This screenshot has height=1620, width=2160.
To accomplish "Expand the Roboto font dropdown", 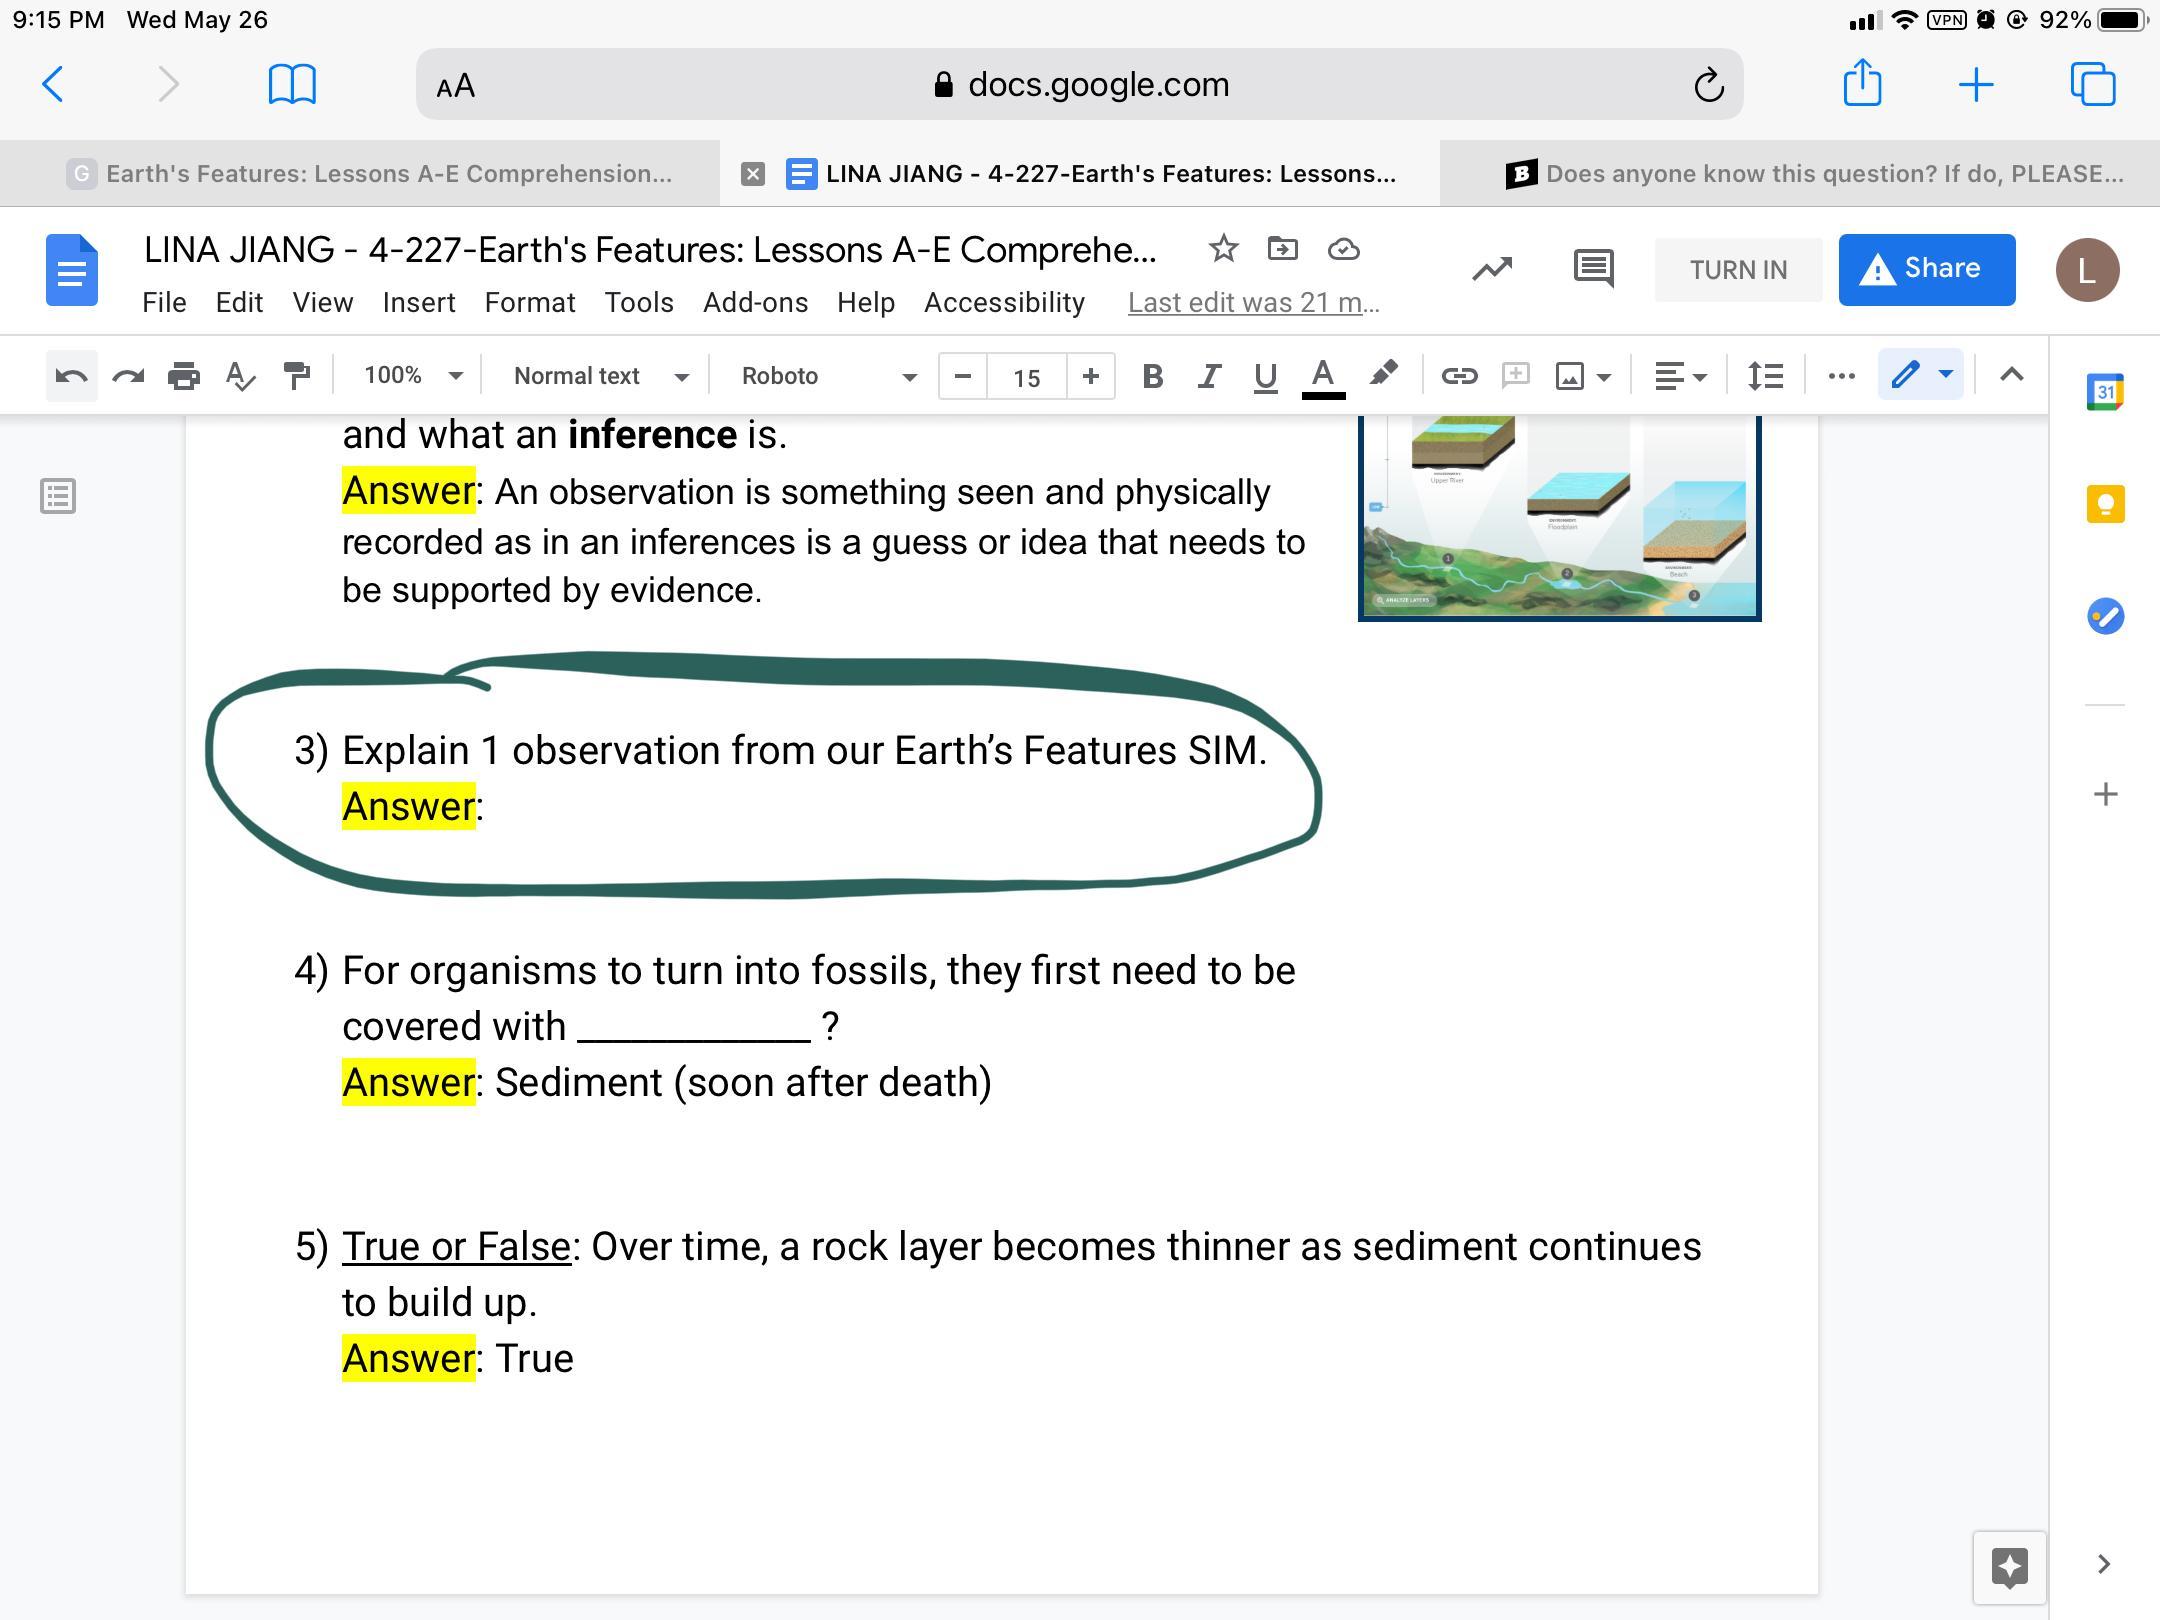I will 827,376.
